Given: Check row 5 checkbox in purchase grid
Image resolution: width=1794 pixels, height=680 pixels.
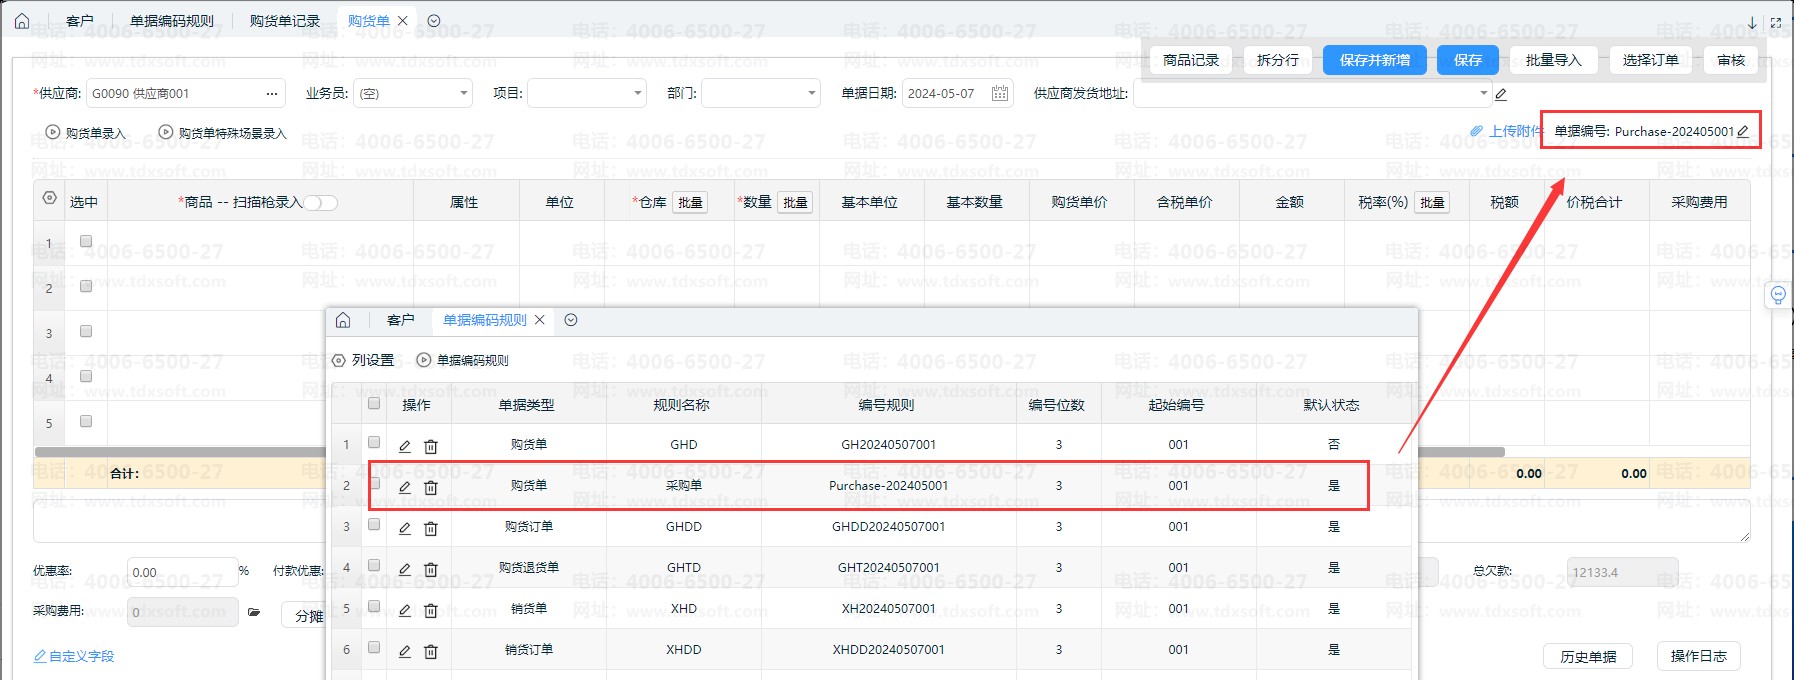Looking at the screenshot, I should click(86, 421).
